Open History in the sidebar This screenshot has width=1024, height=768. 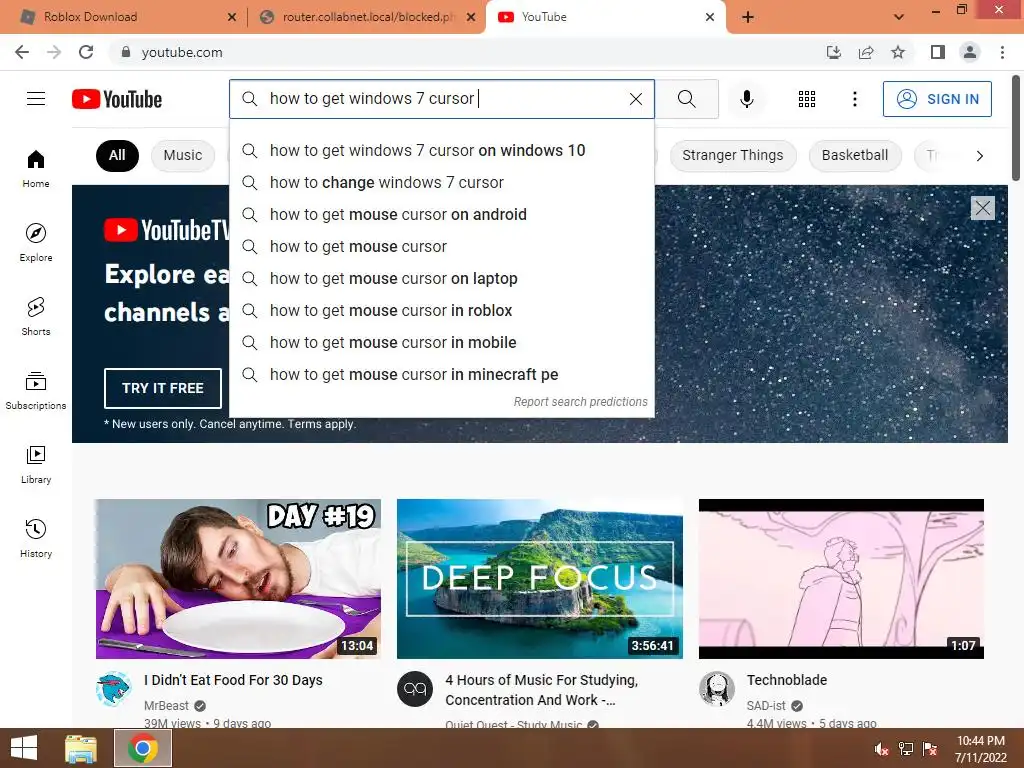coord(36,538)
